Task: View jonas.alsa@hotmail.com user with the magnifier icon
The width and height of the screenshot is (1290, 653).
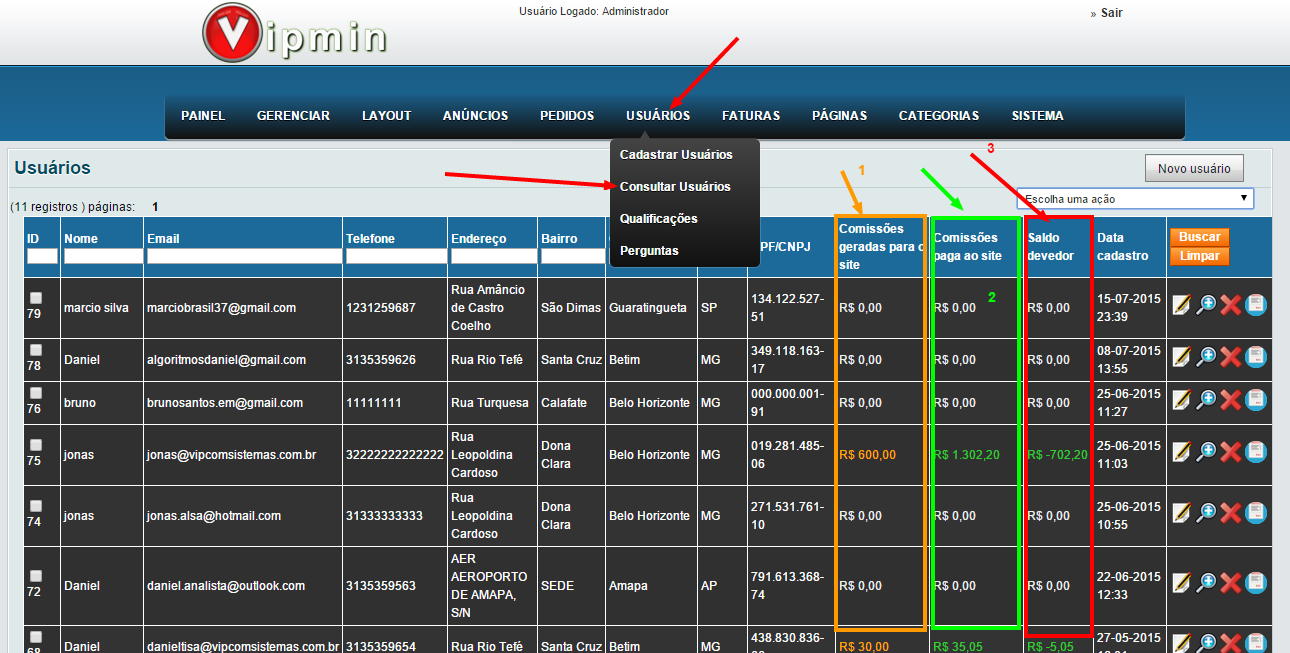Action: click(1206, 513)
